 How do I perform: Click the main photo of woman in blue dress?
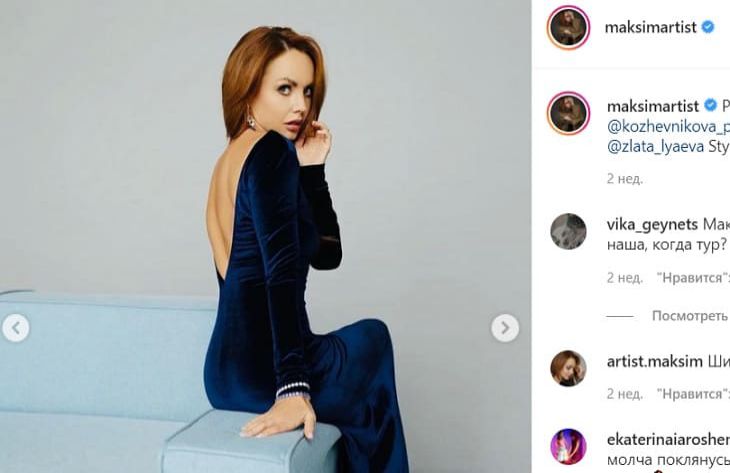(265, 236)
